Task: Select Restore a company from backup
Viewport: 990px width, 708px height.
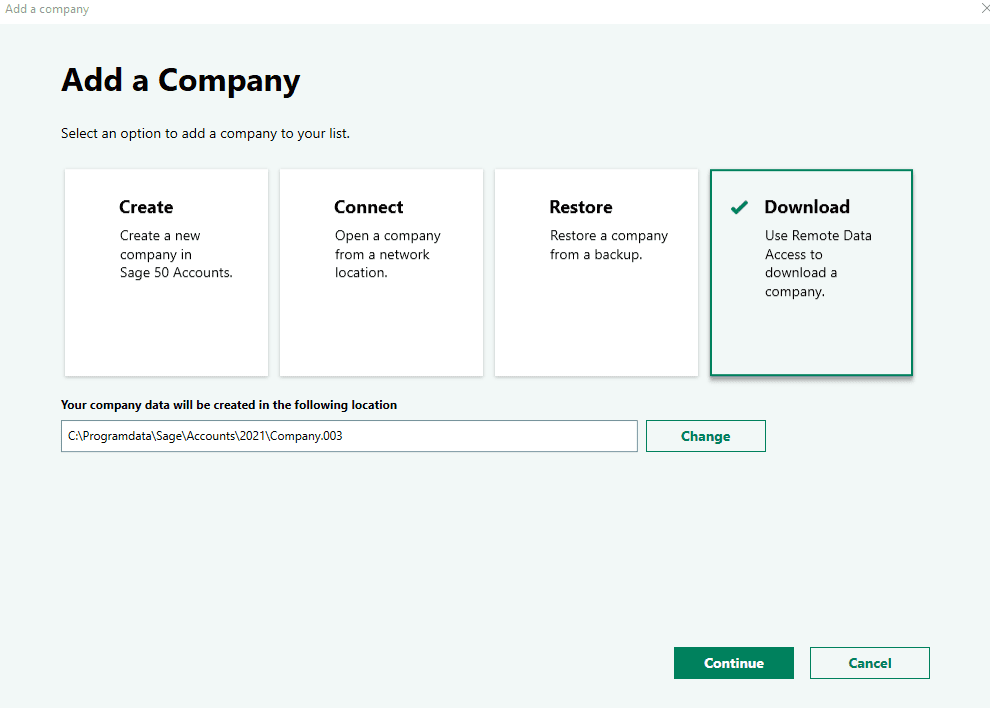Action: click(596, 272)
